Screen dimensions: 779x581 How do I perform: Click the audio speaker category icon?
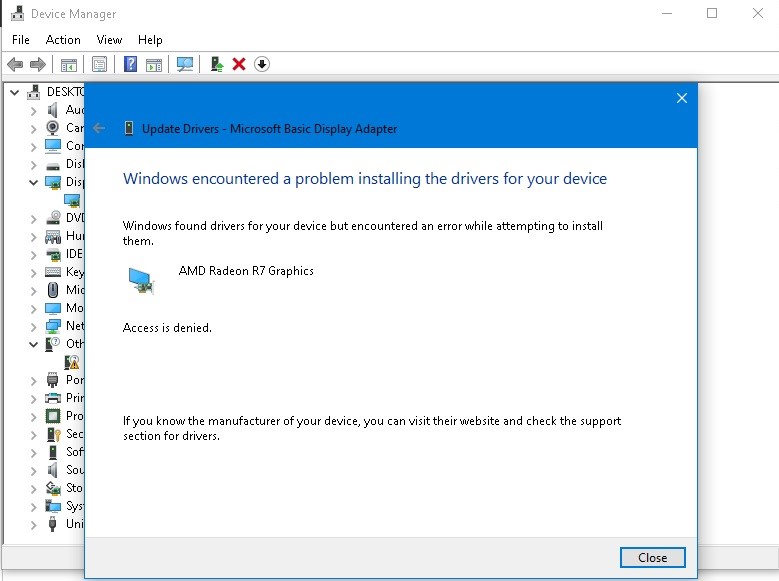[53, 110]
